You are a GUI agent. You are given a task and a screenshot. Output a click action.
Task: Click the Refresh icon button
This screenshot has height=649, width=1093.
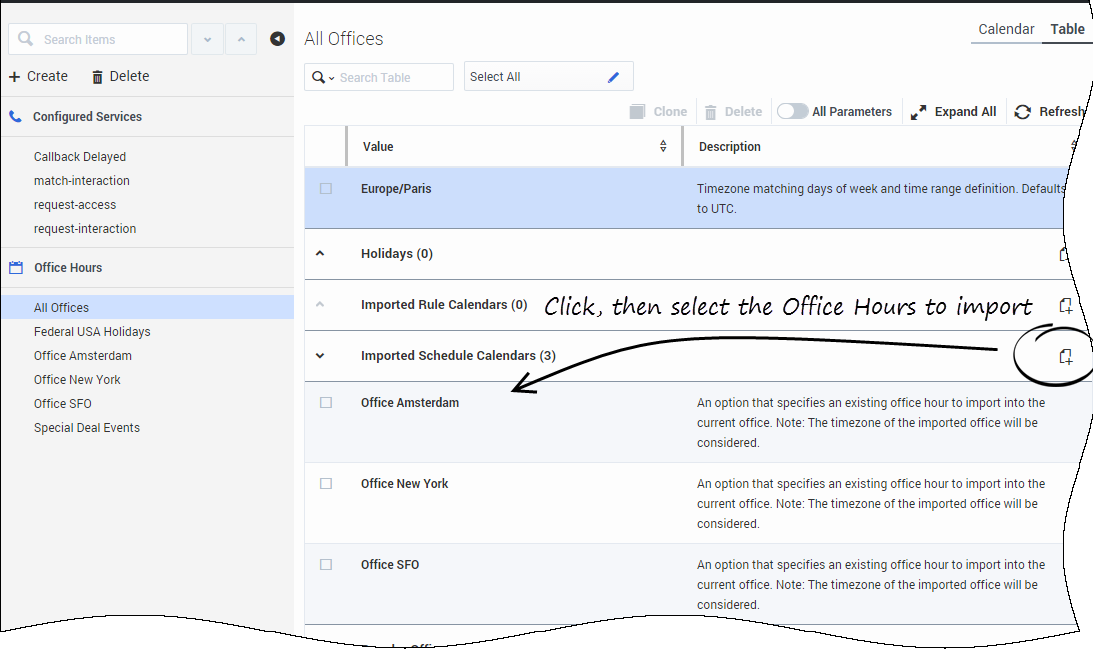[1023, 112]
